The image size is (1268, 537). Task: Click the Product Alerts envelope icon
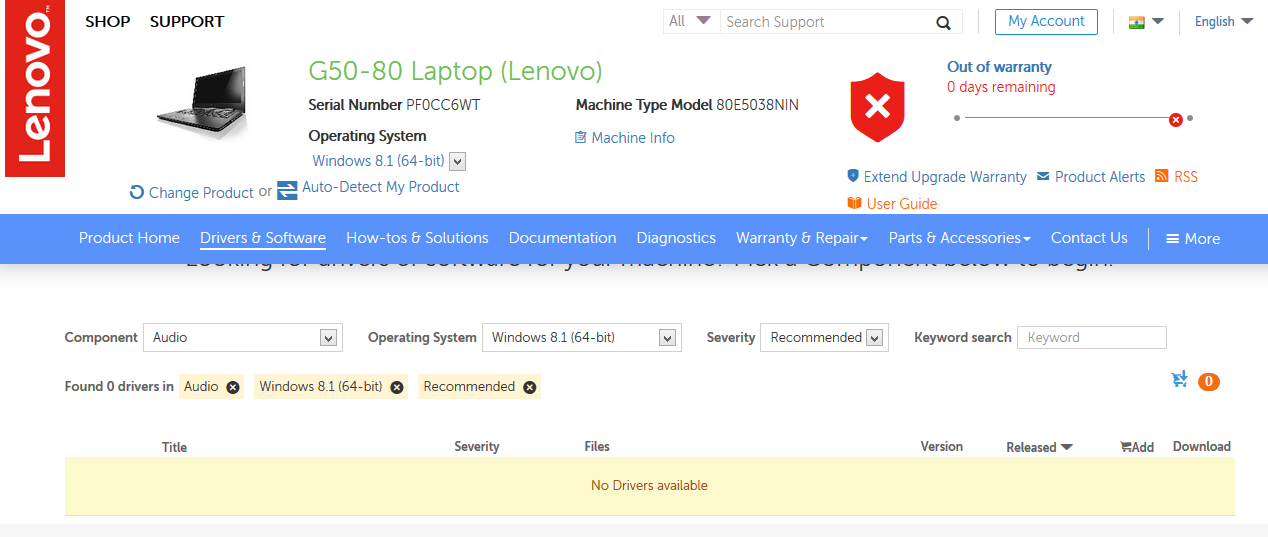click(1043, 177)
